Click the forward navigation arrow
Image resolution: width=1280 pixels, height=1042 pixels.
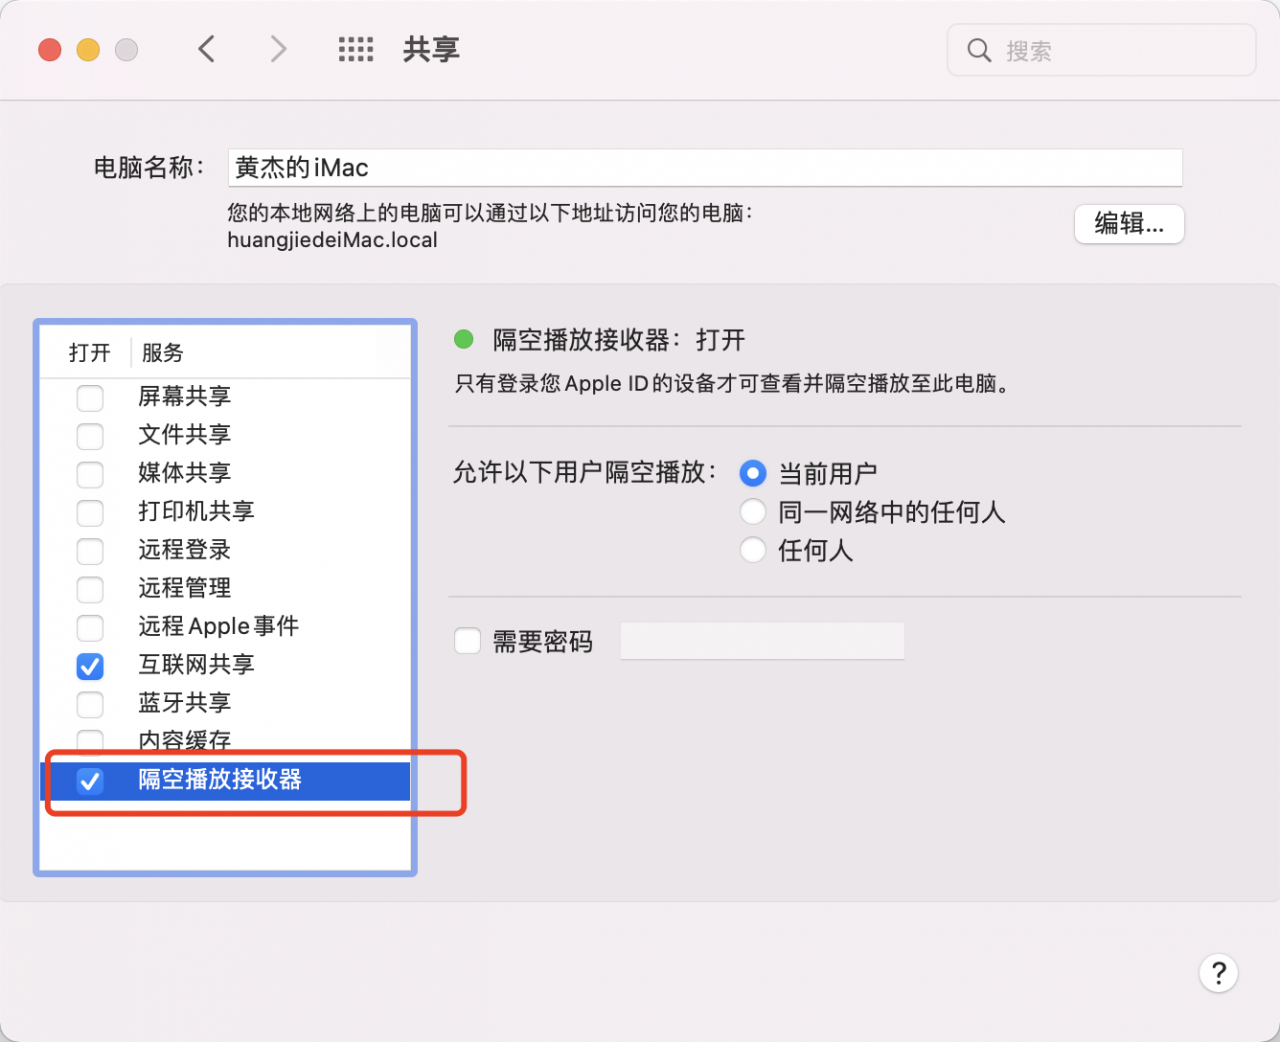[x=278, y=49]
